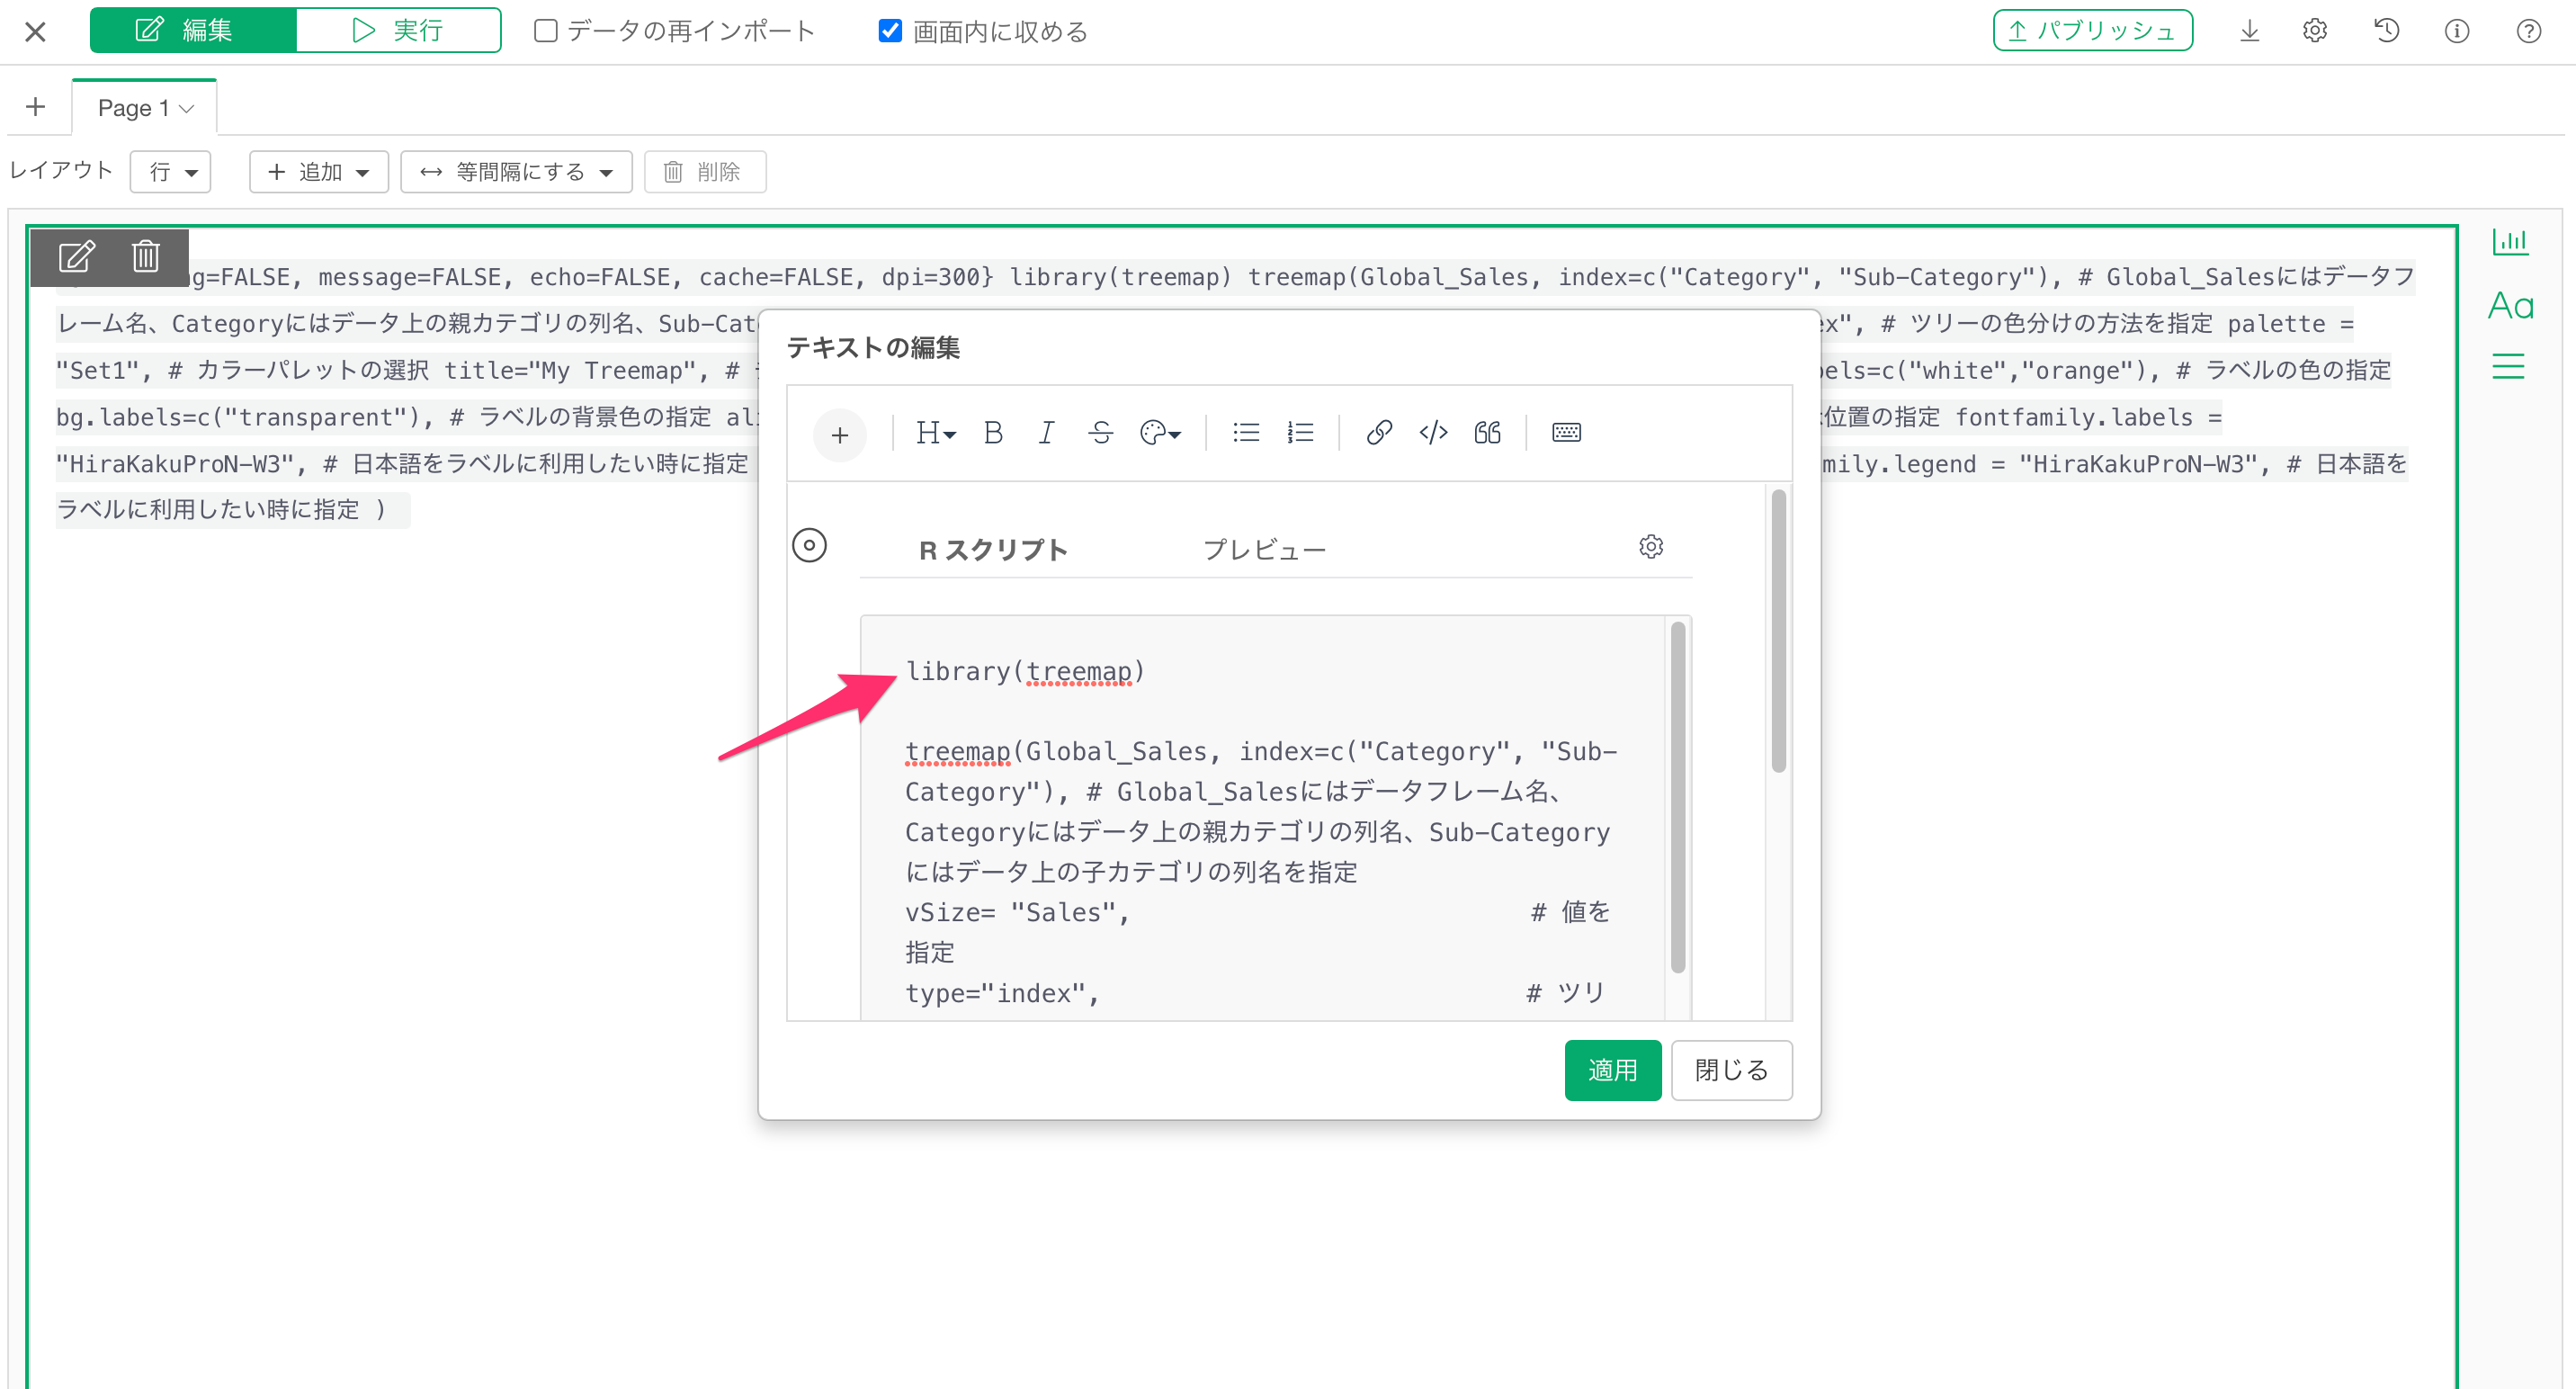Apply strikethrough formatting
The width and height of the screenshot is (2576, 1389).
pos(1100,433)
